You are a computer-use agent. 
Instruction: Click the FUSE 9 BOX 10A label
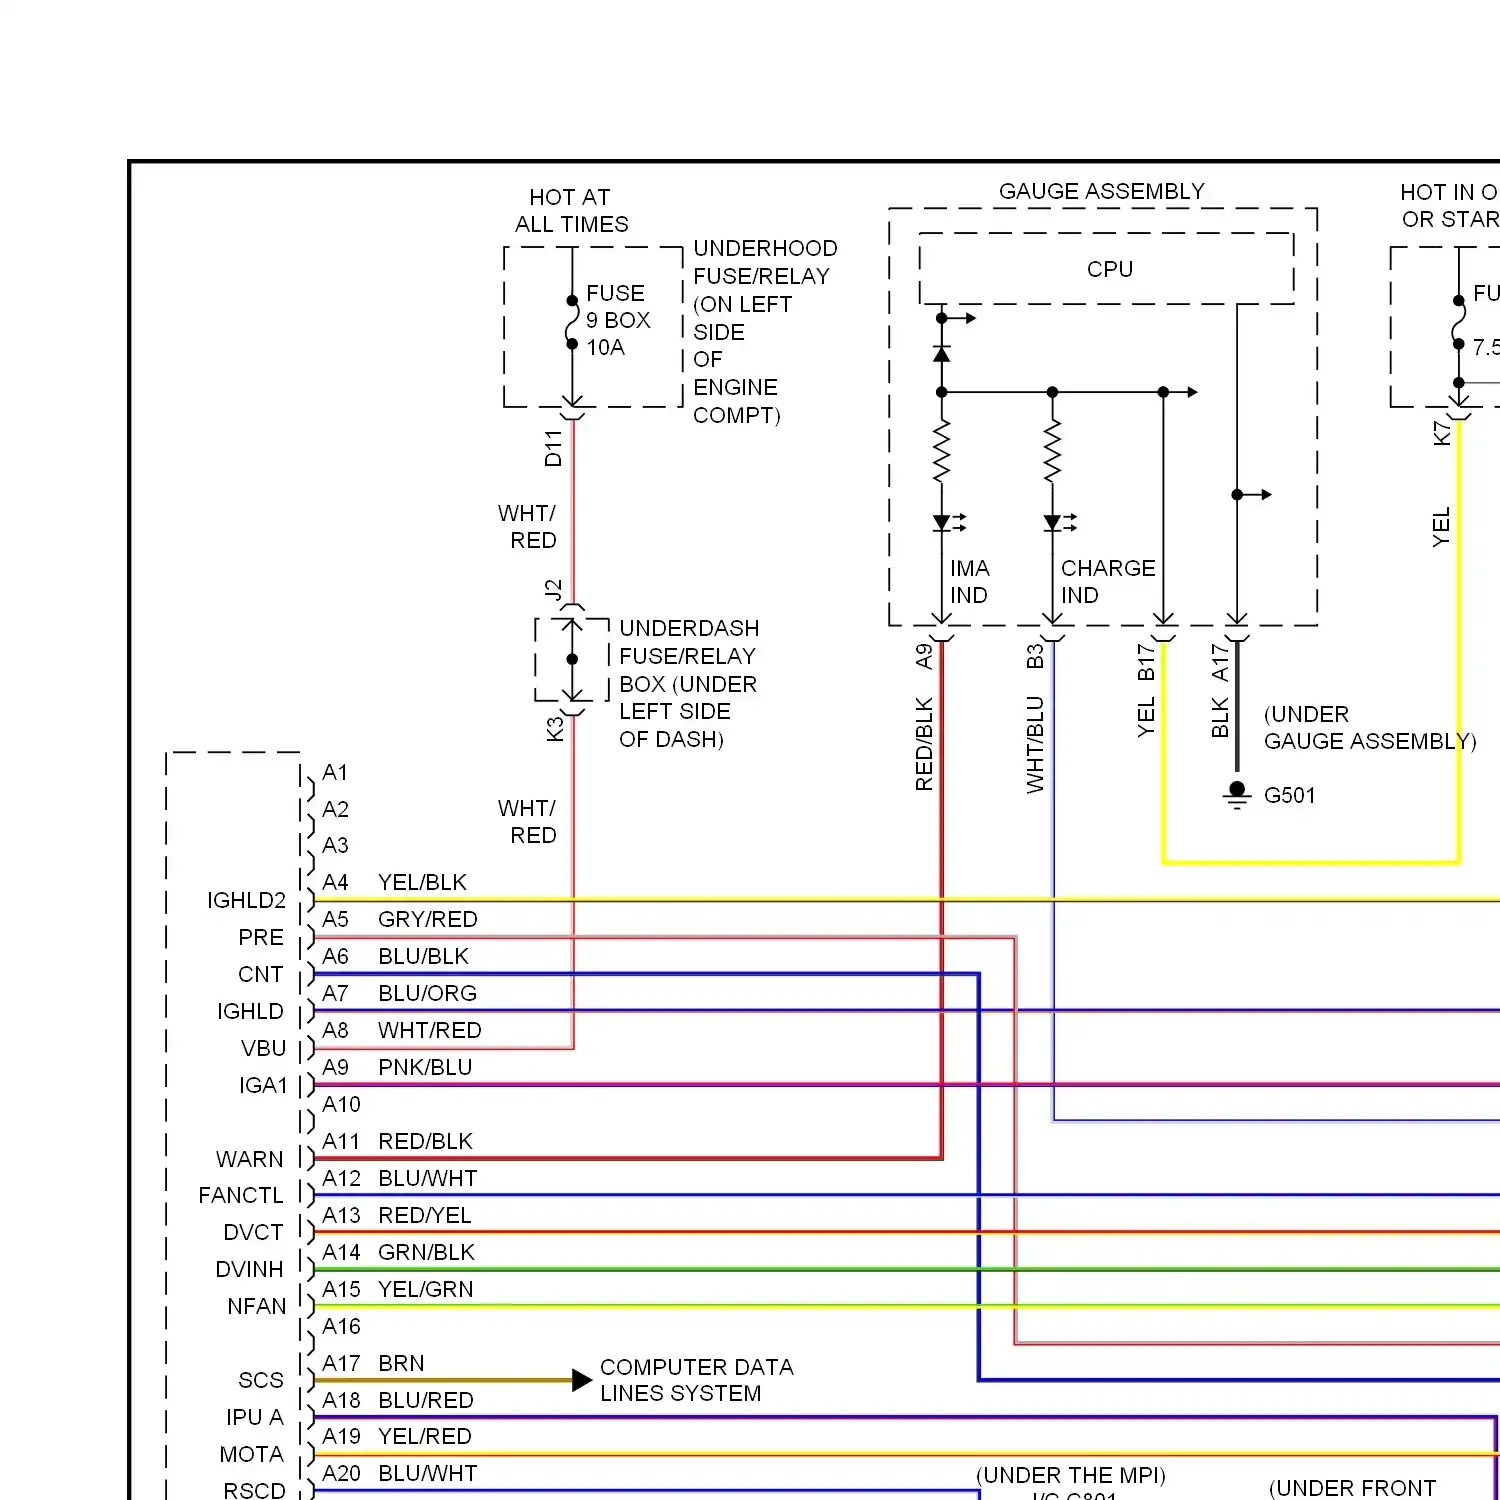point(618,320)
